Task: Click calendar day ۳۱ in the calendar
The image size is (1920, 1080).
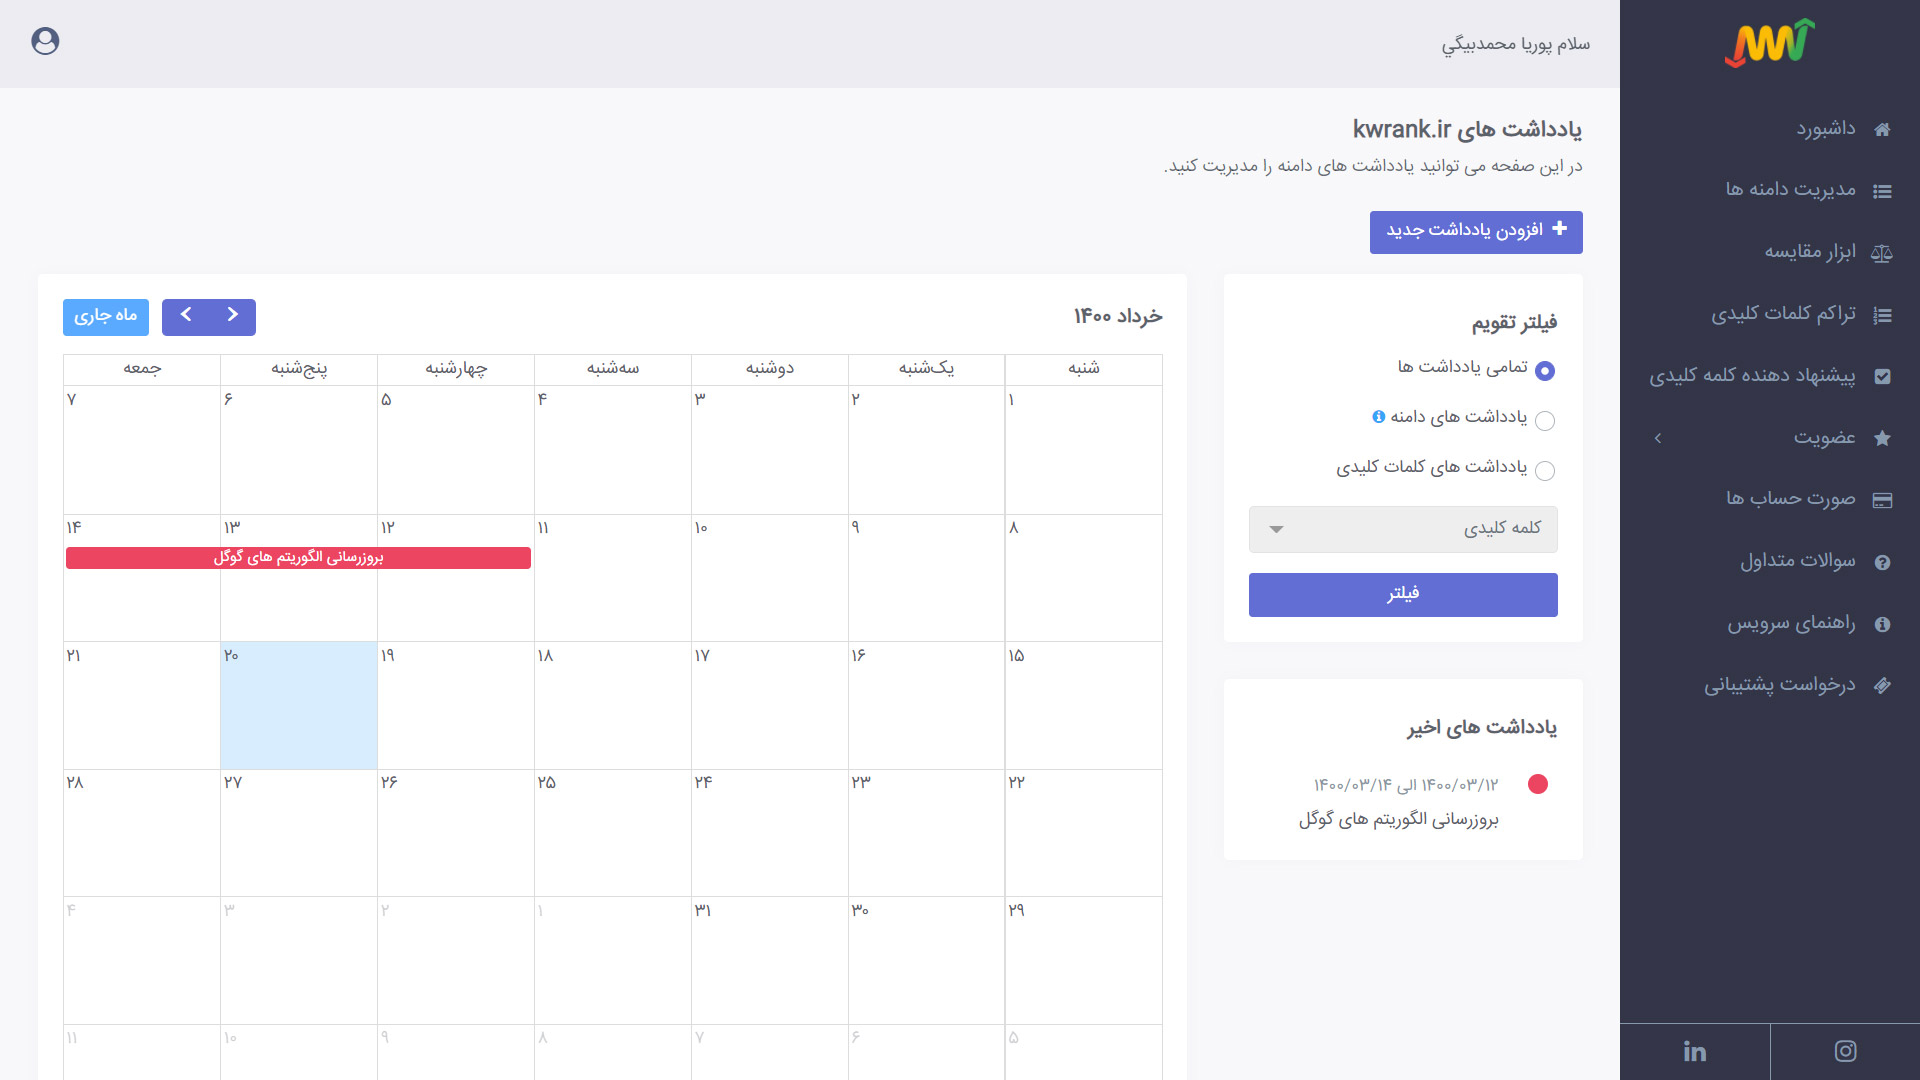Action: pyautogui.click(x=769, y=960)
